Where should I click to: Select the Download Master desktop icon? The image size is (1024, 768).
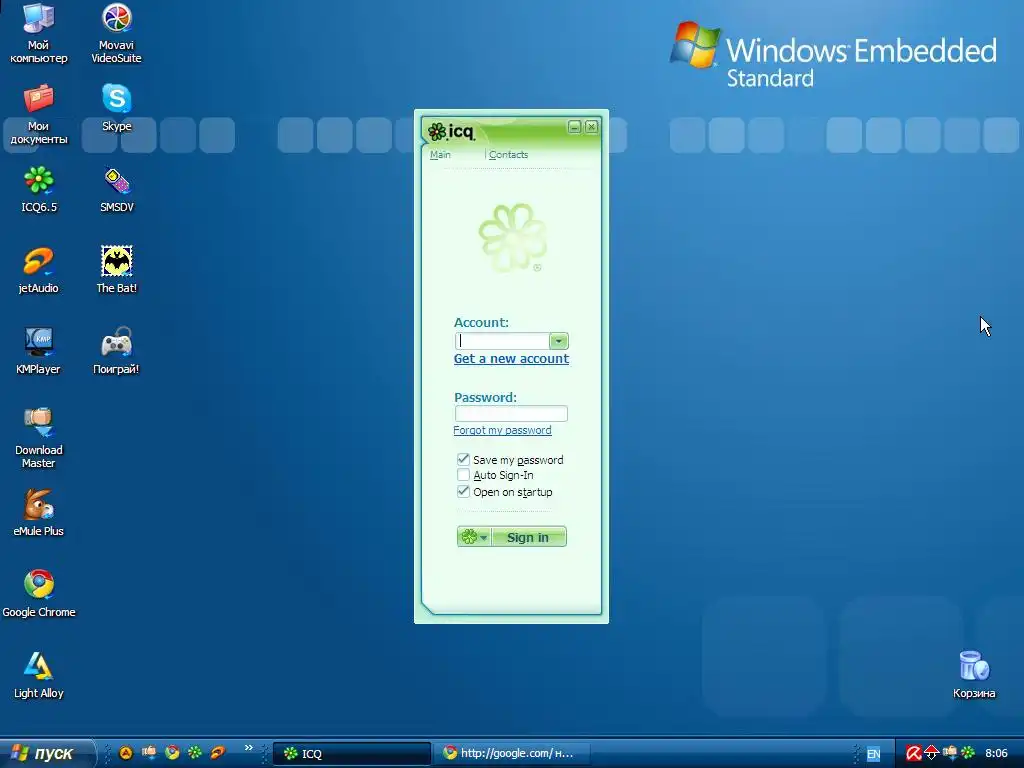39,438
